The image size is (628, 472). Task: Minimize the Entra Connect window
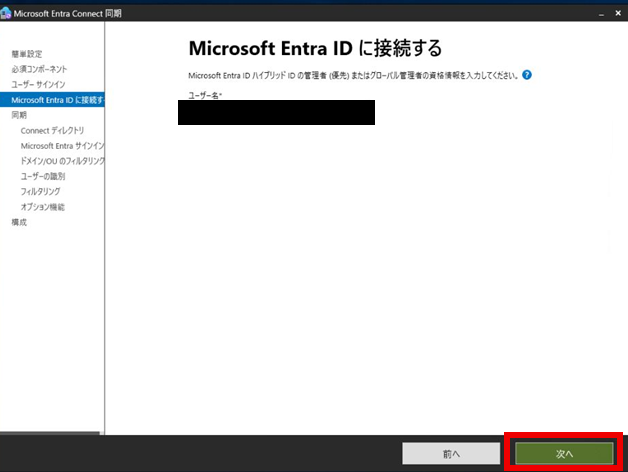(x=601, y=12)
